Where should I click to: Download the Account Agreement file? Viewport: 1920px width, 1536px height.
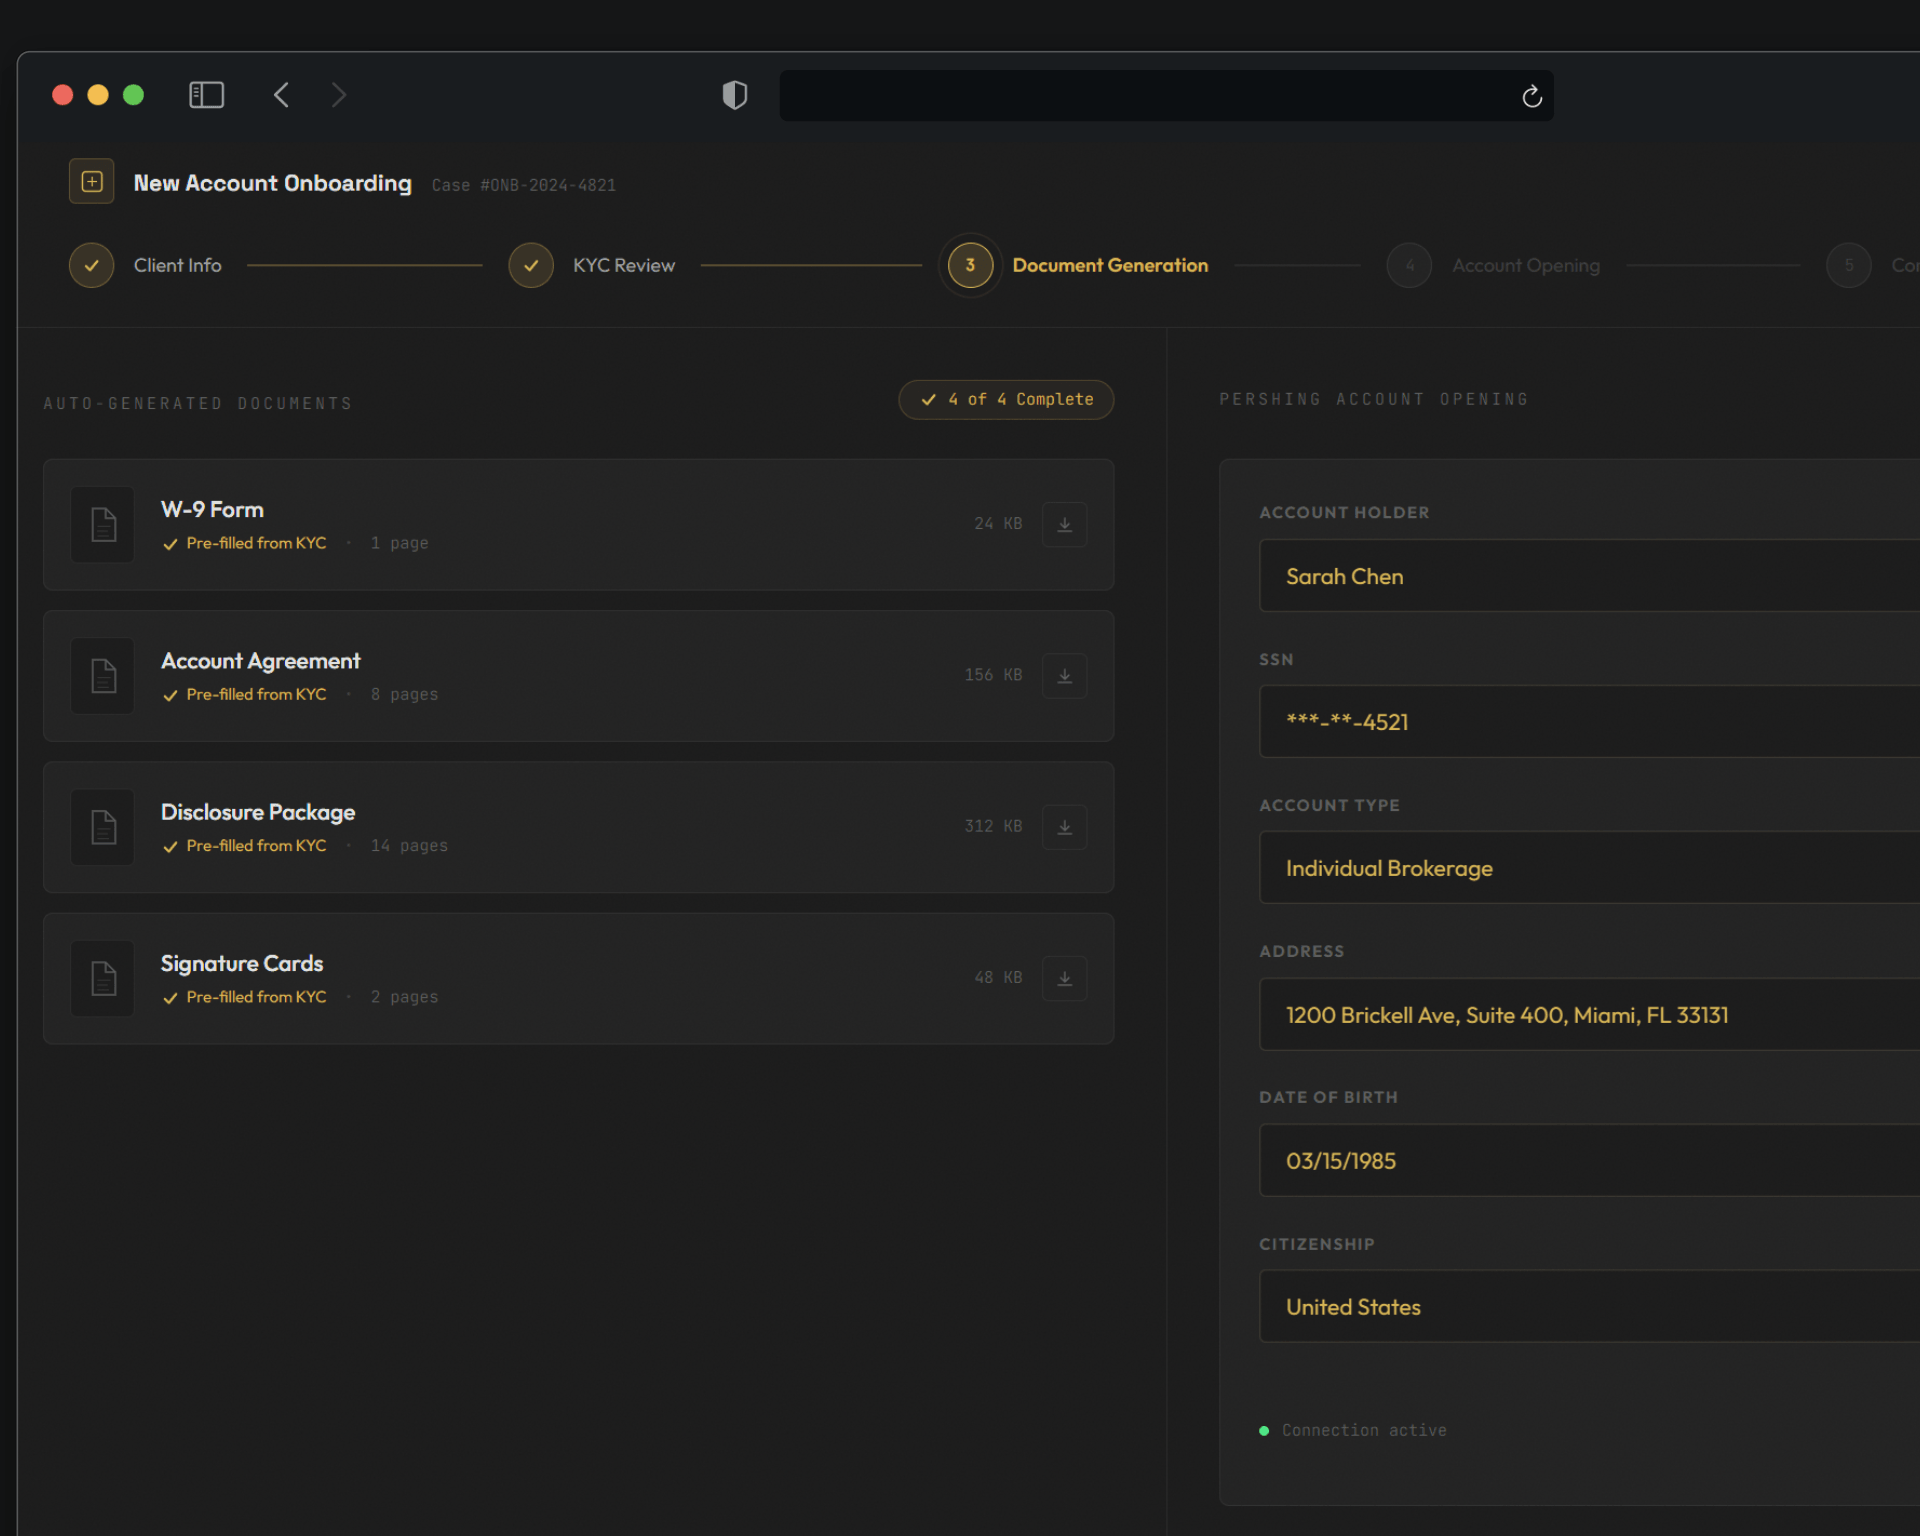coord(1064,676)
